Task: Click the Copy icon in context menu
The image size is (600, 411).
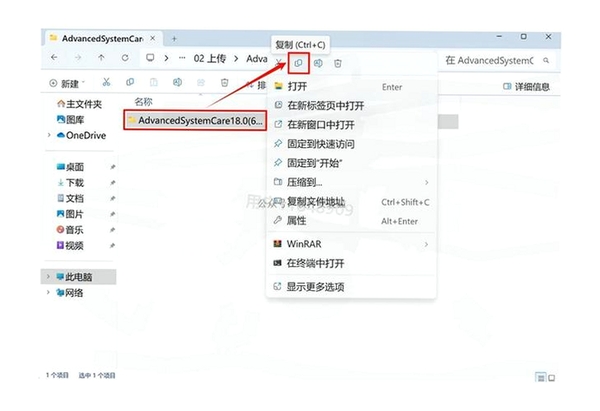Action: tap(298, 63)
